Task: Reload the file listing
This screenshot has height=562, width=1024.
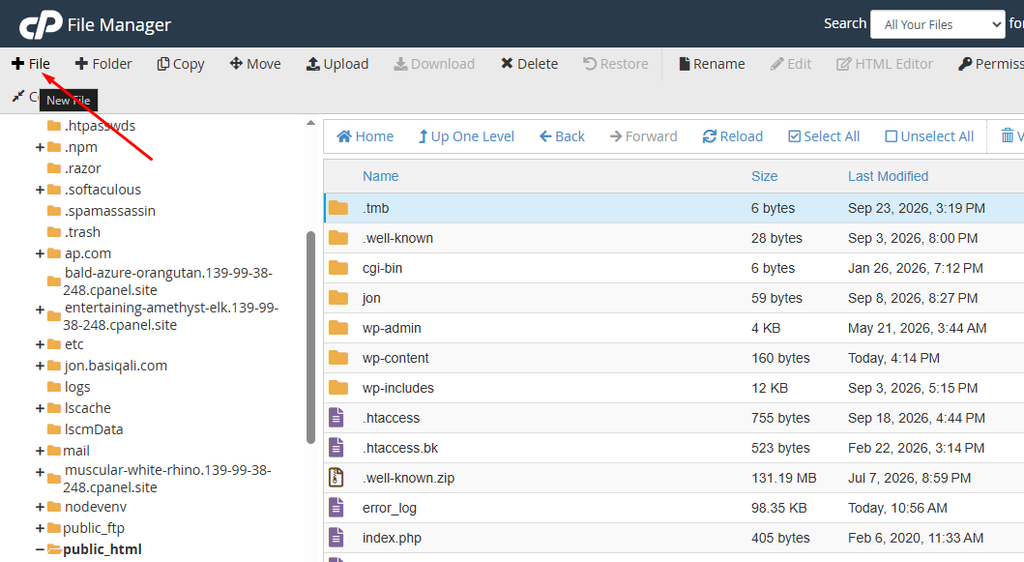Action: (733, 136)
